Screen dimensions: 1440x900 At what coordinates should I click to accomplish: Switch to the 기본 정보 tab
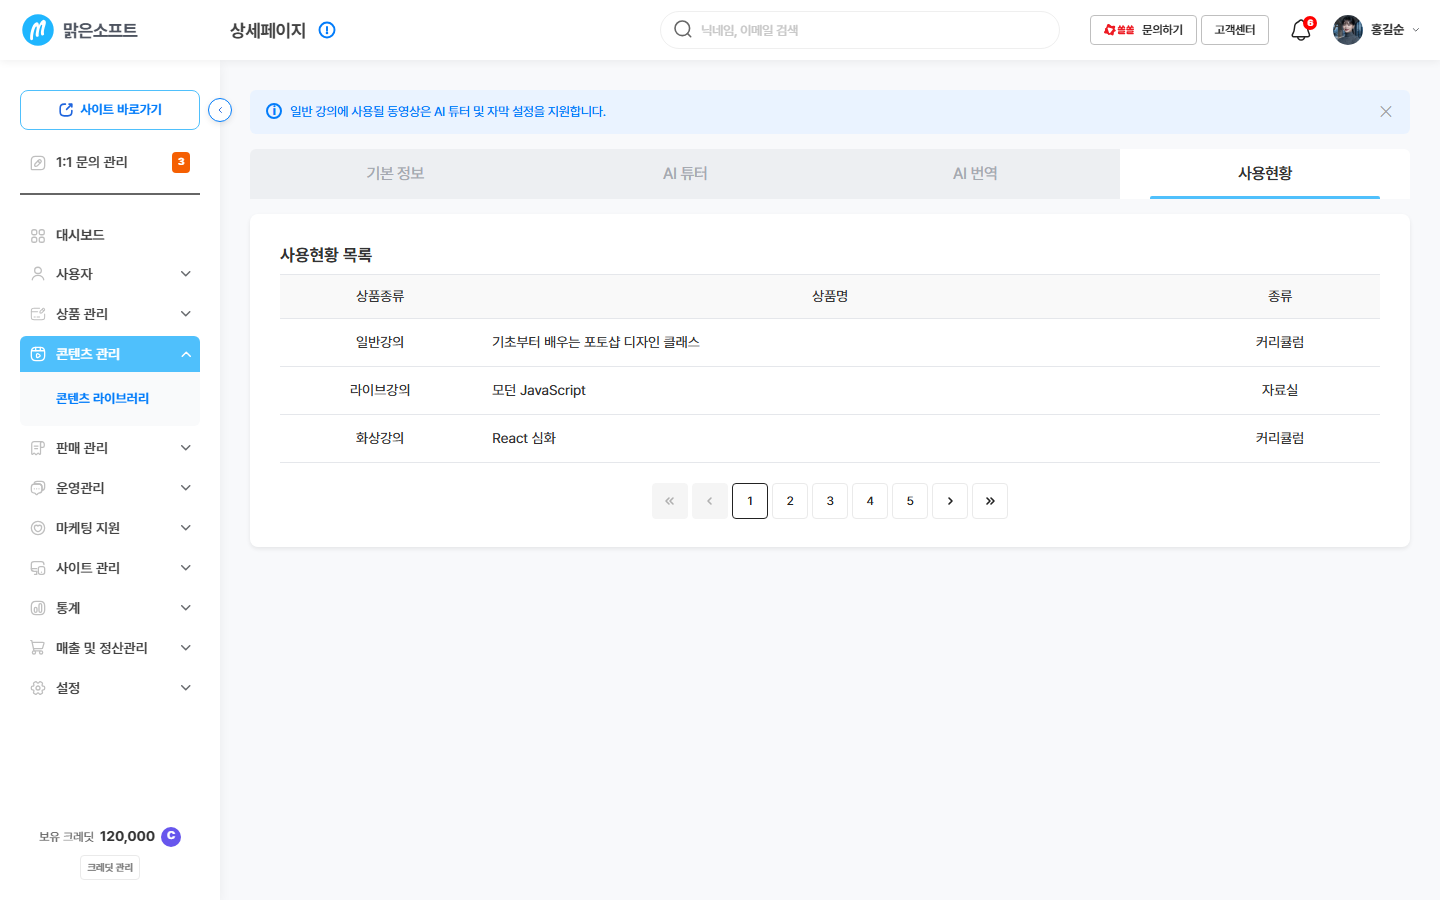(x=395, y=174)
